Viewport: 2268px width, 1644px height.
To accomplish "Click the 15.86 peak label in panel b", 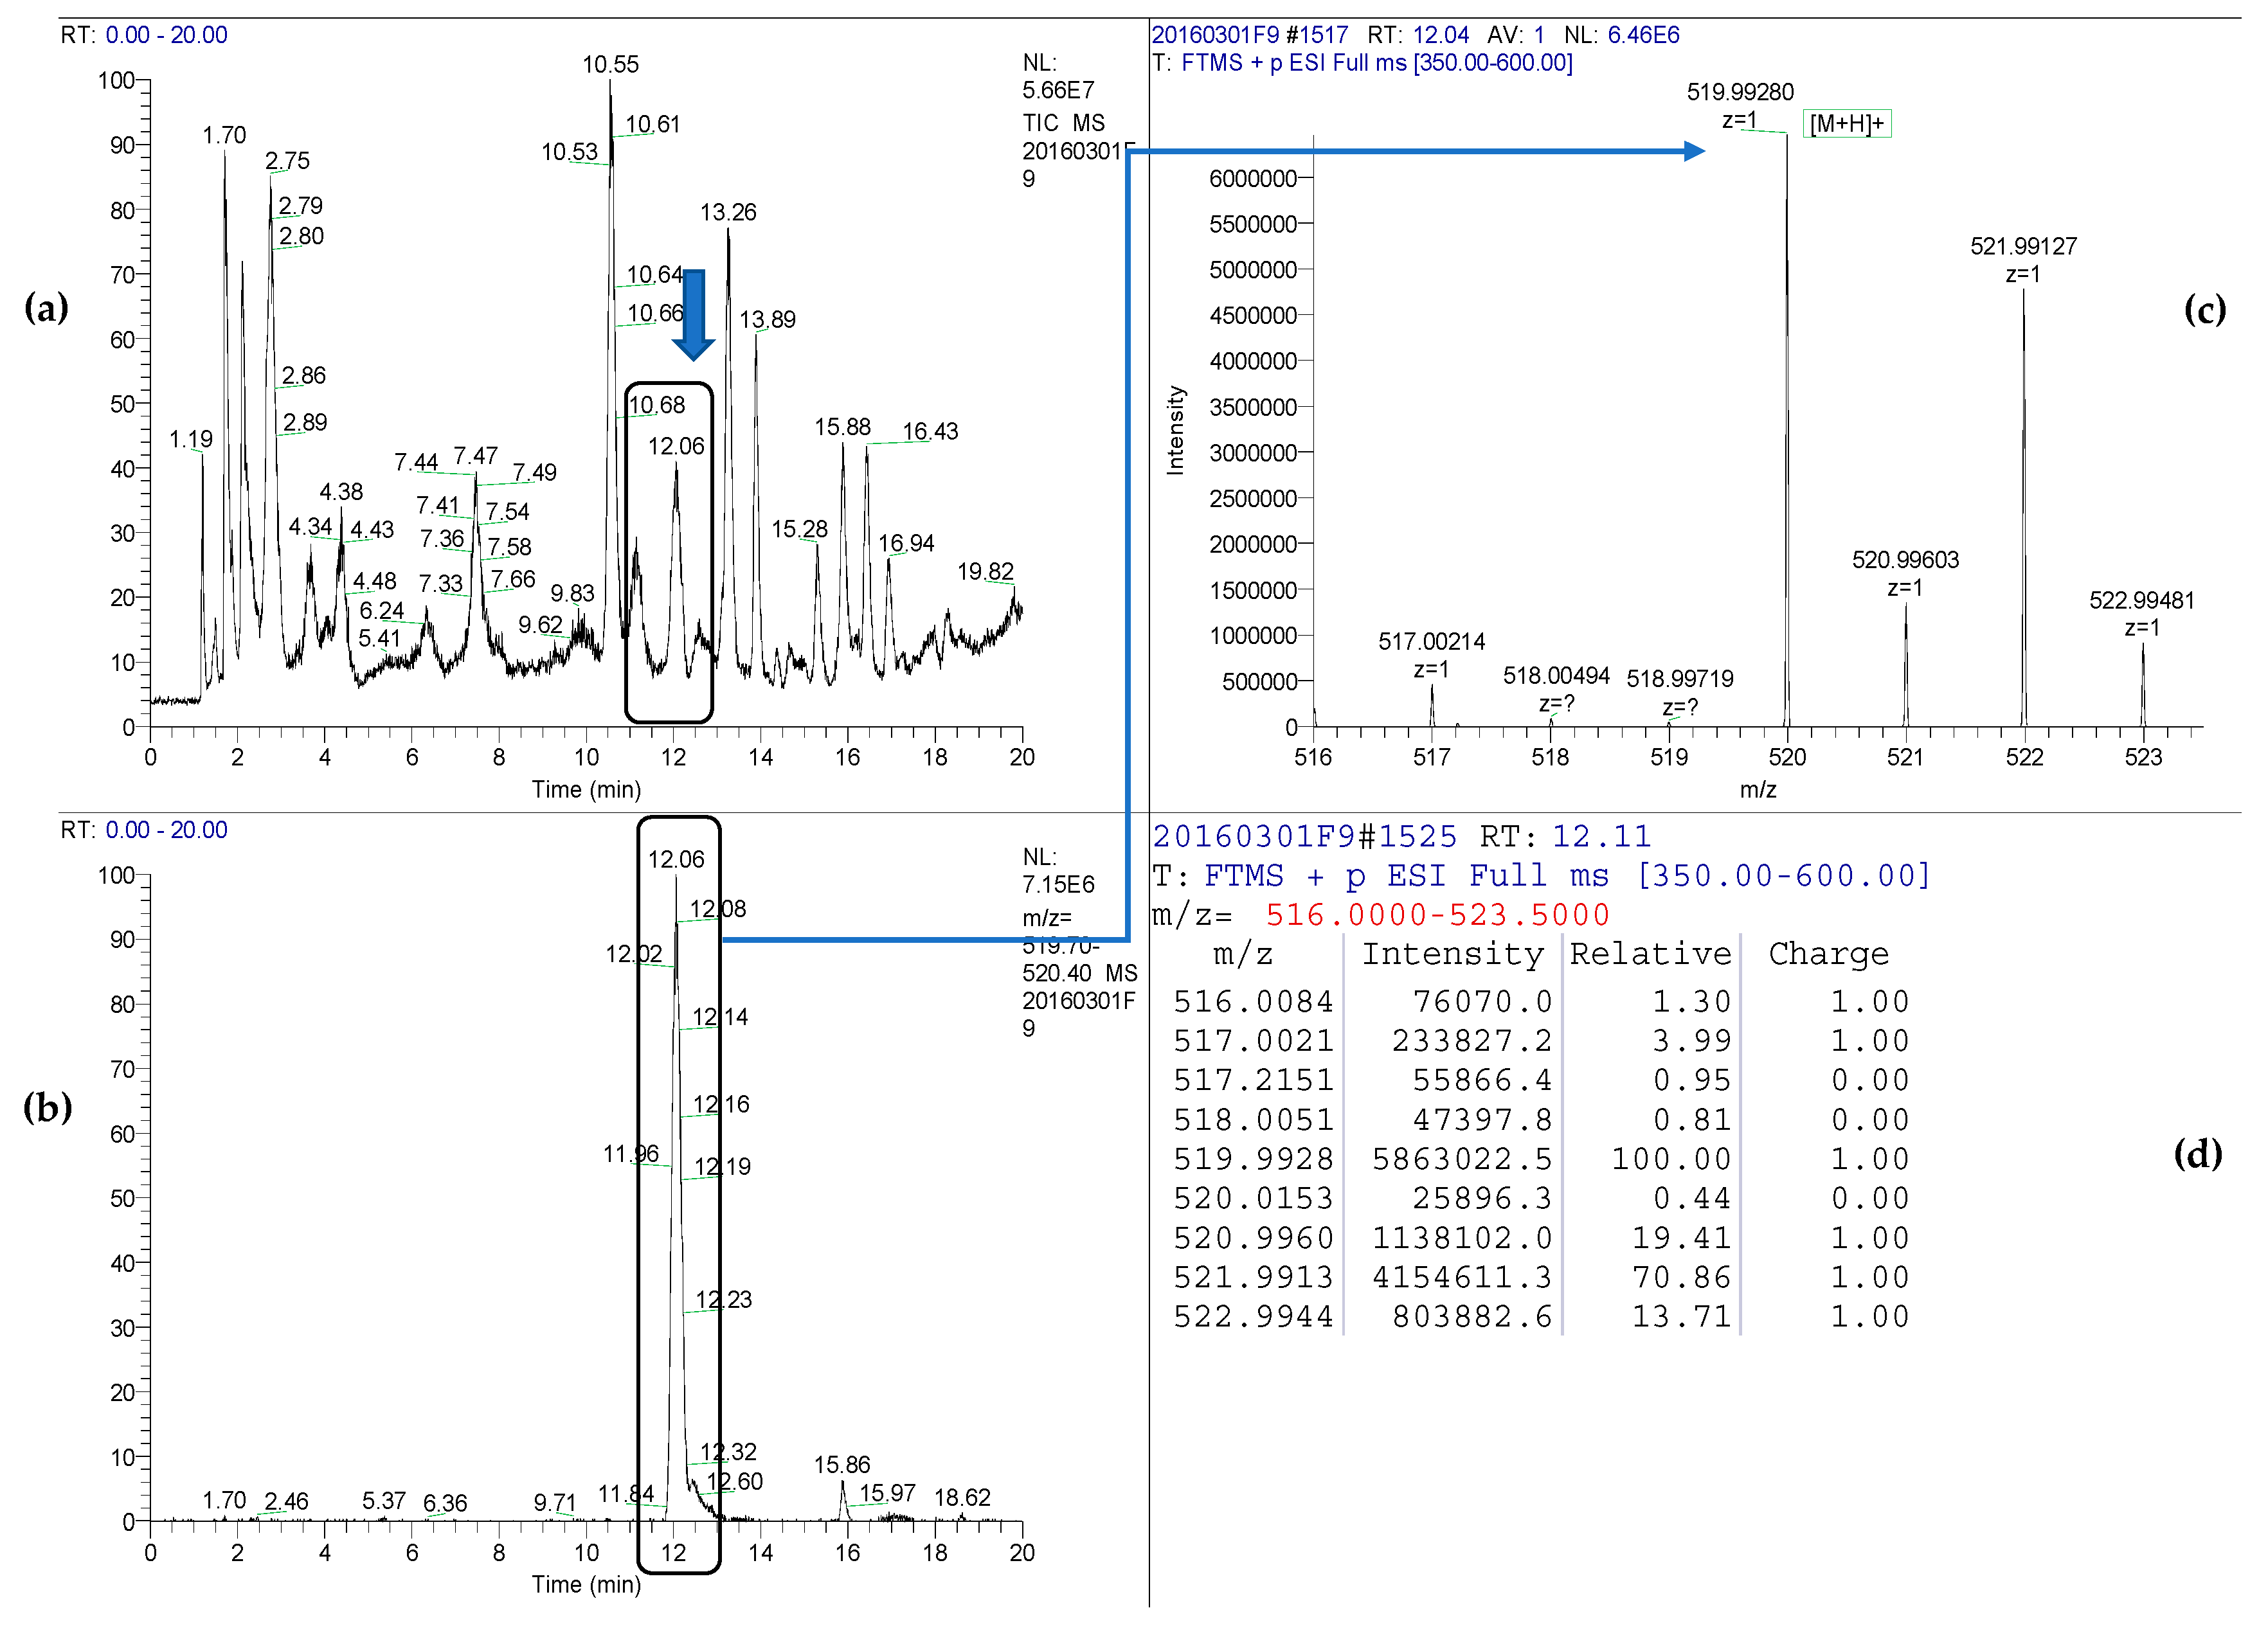I will (x=842, y=1465).
